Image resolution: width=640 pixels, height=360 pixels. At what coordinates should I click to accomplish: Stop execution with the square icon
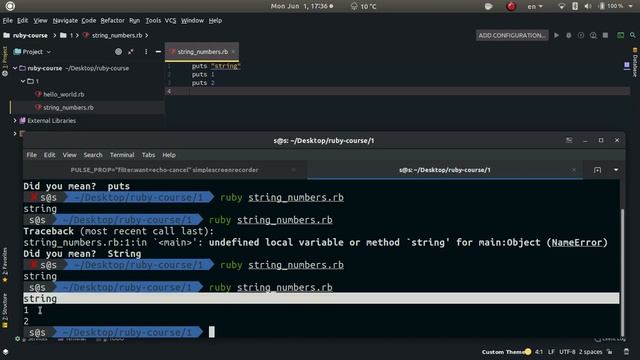[605, 36]
